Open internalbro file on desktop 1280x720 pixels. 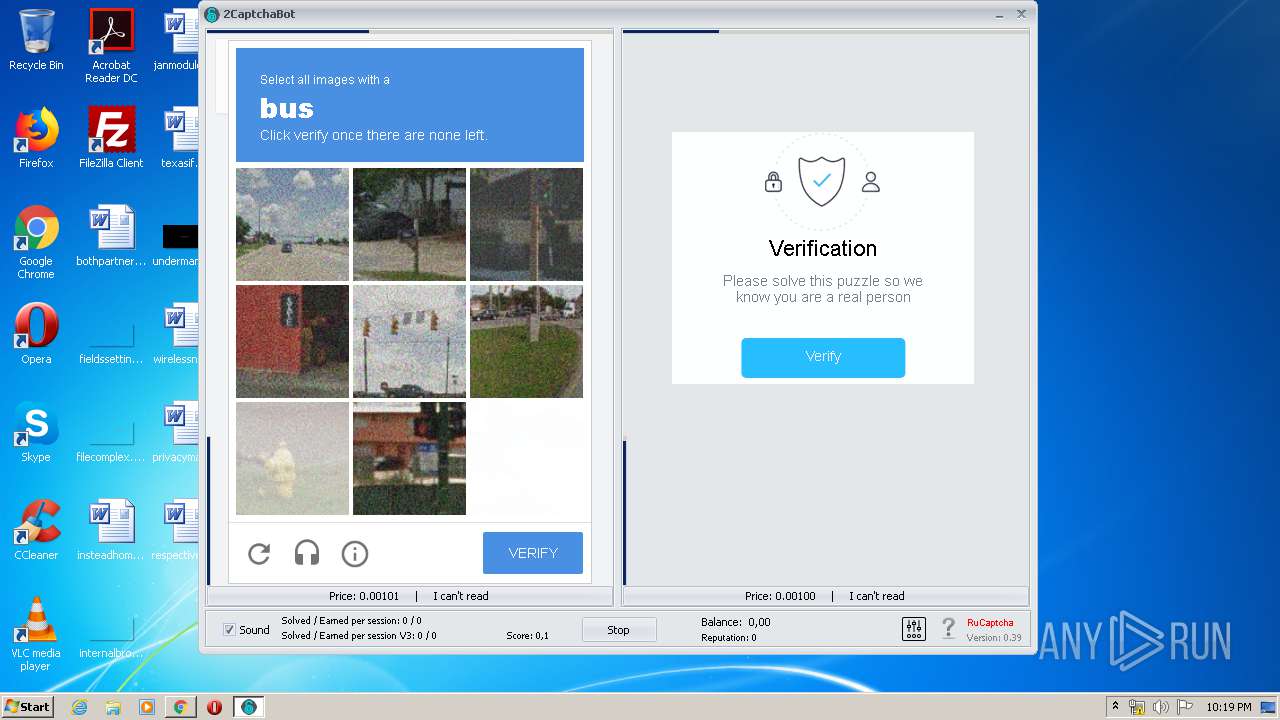click(x=111, y=634)
